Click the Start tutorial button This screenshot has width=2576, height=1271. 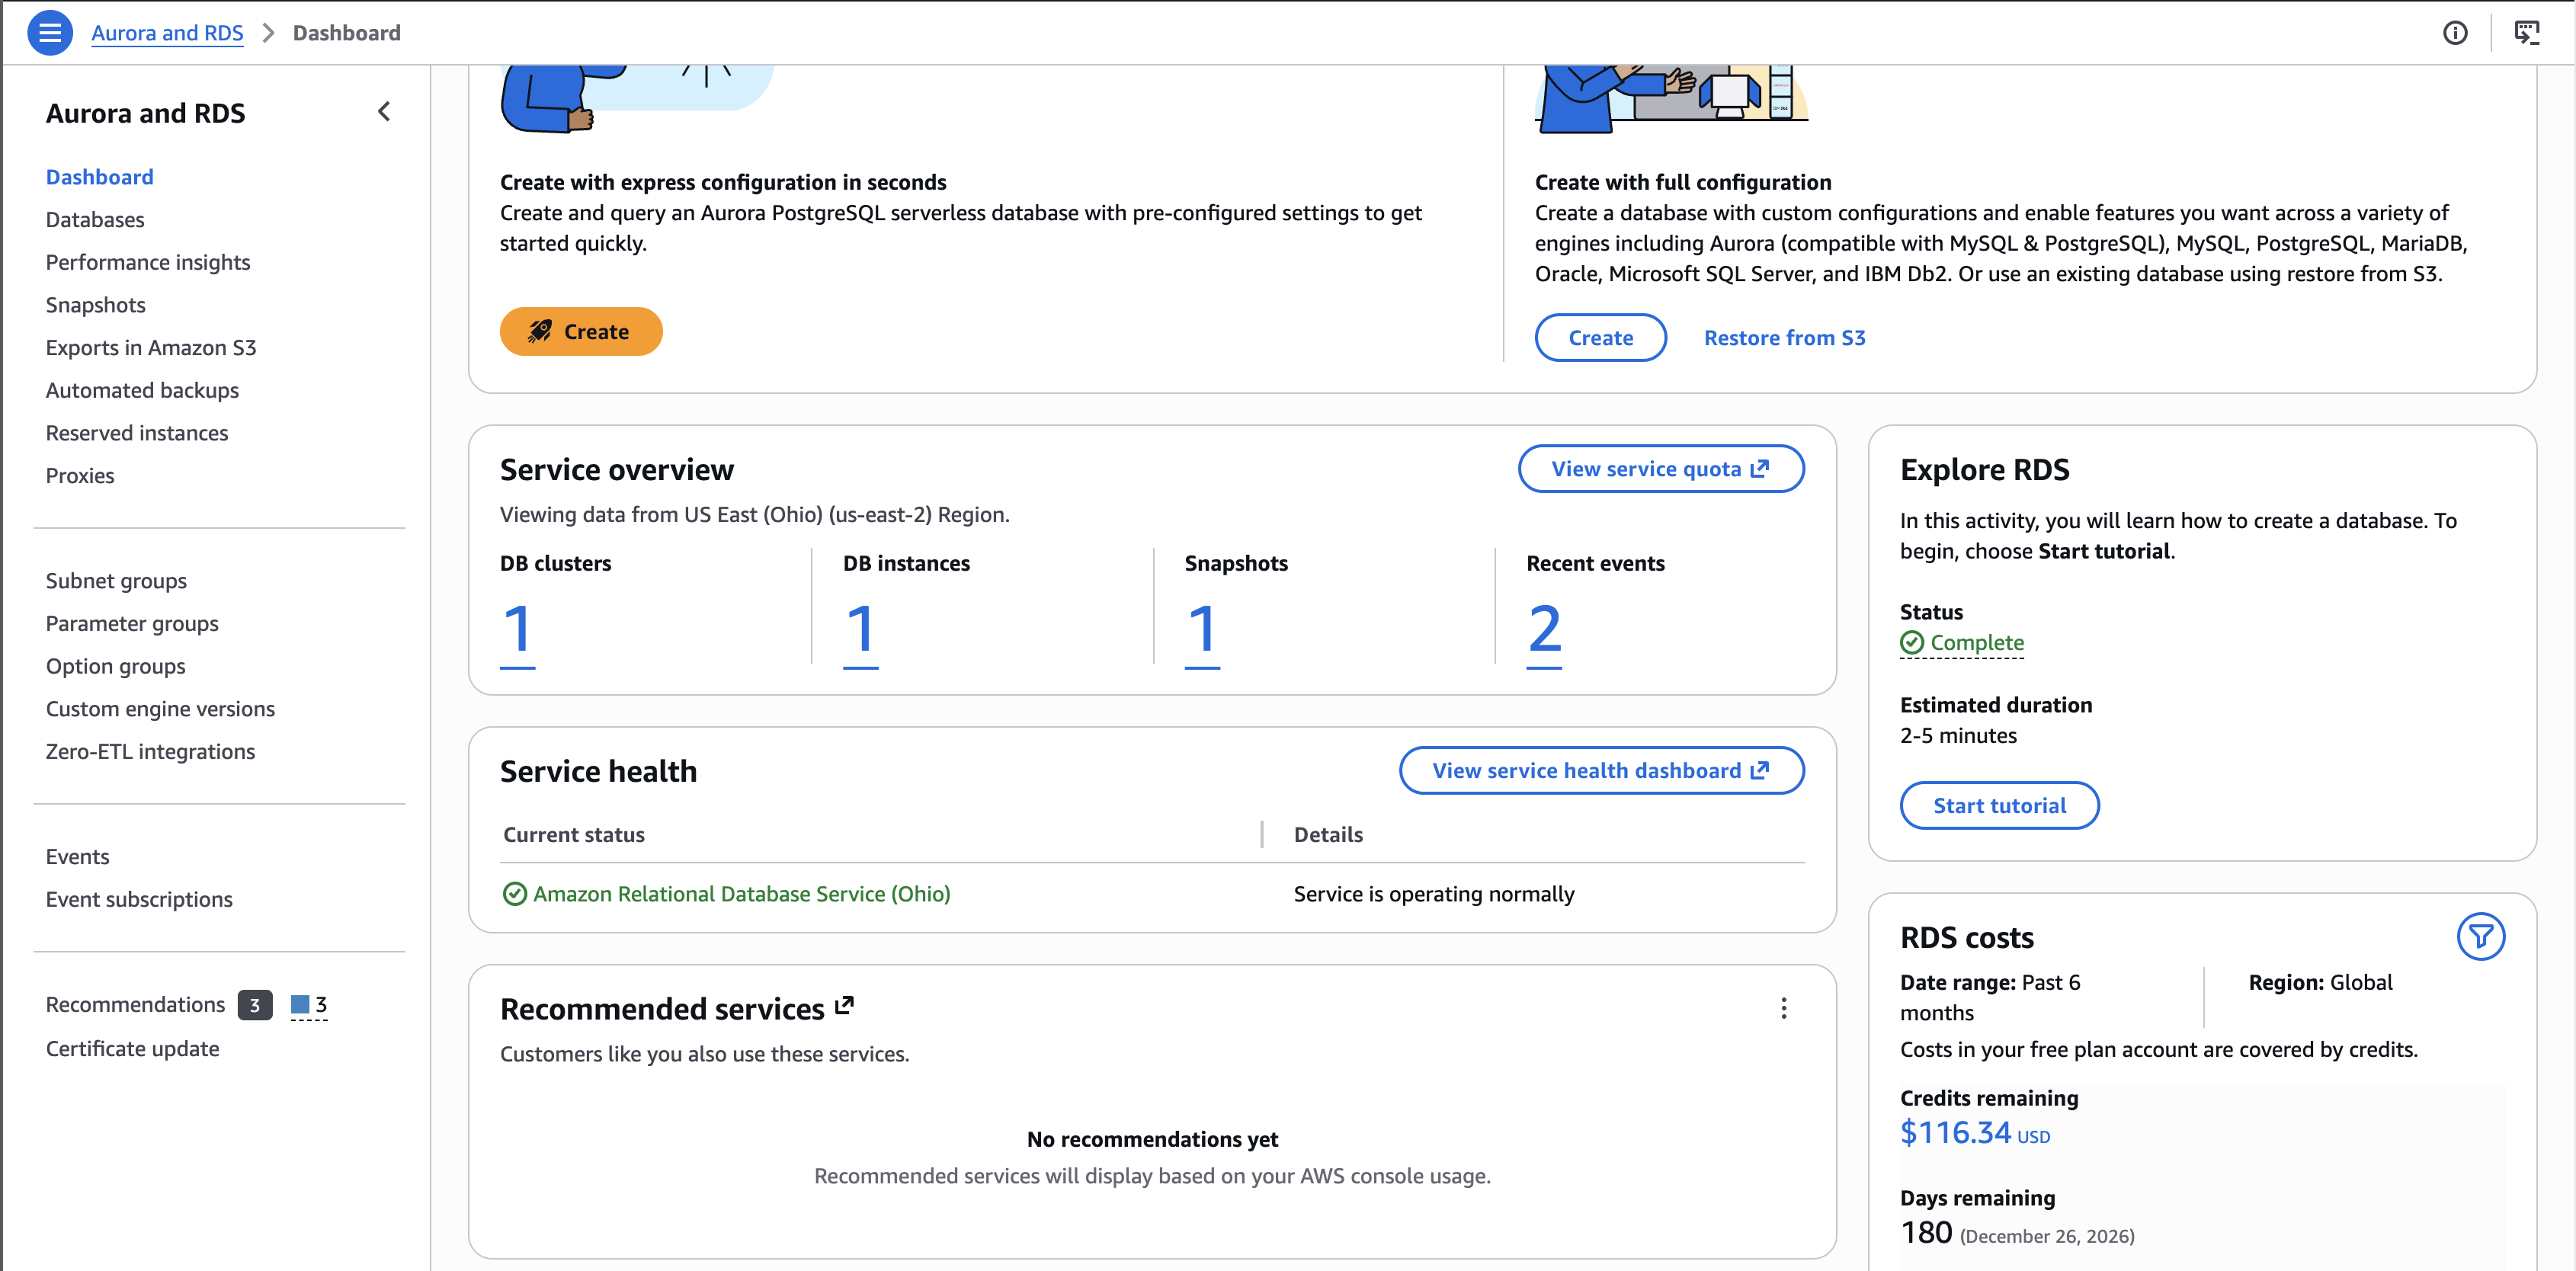coord(1999,806)
